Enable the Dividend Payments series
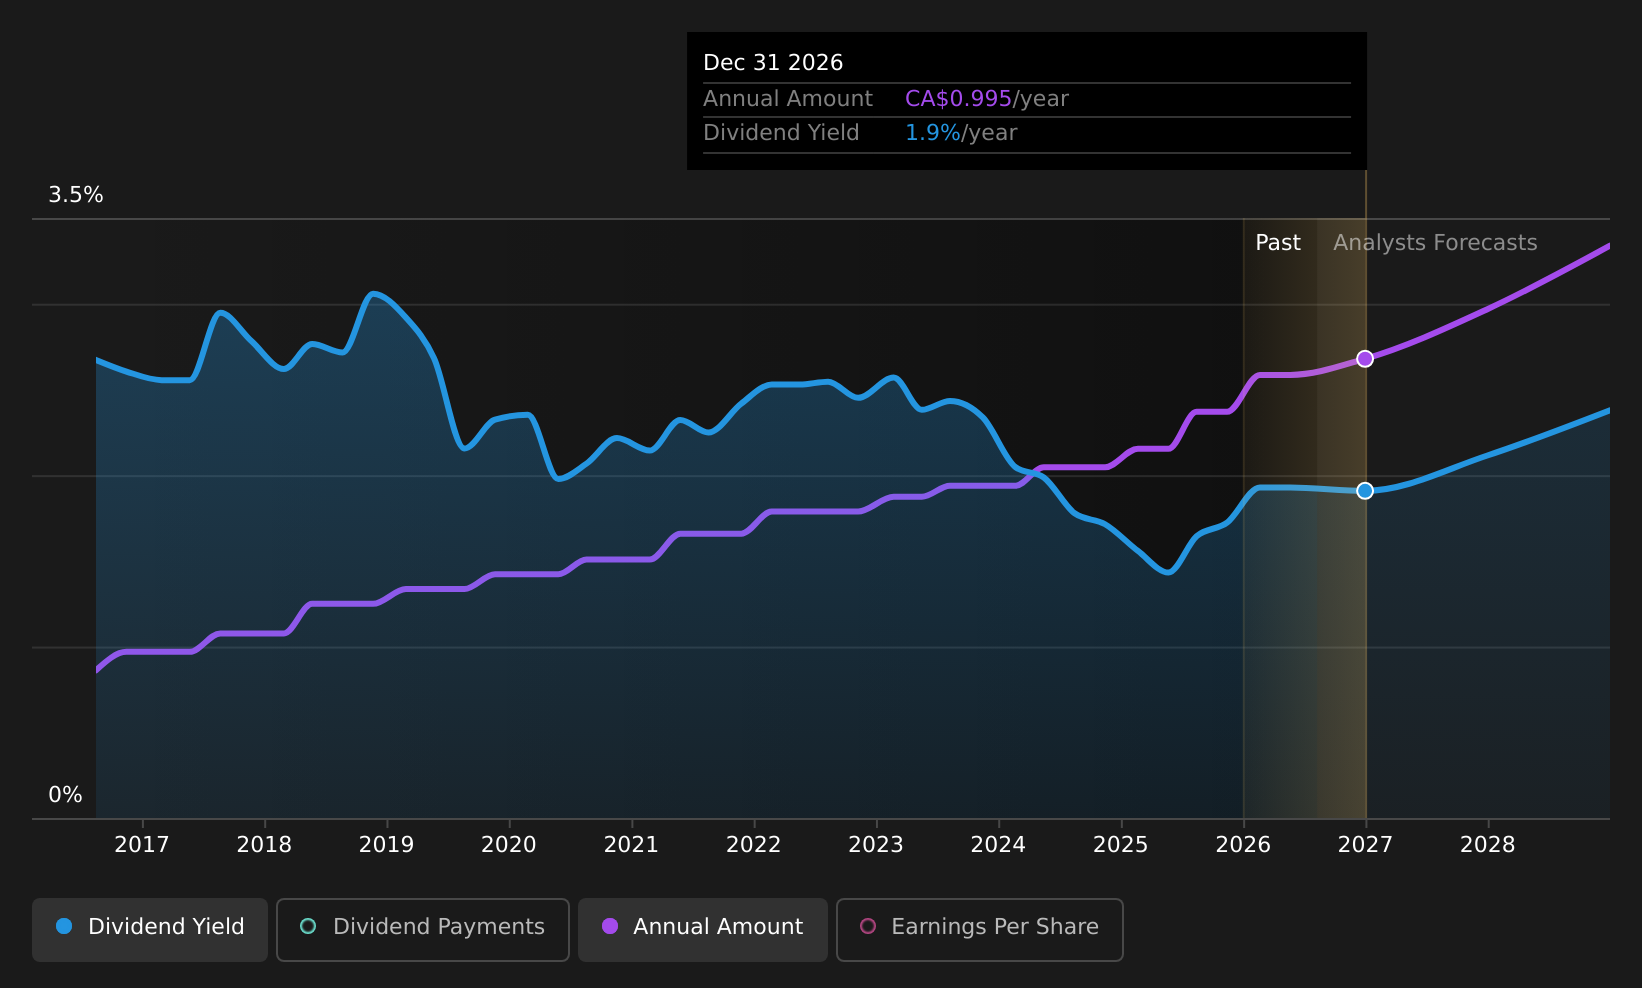This screenshot has width=1642, height=988. (423, 929)
